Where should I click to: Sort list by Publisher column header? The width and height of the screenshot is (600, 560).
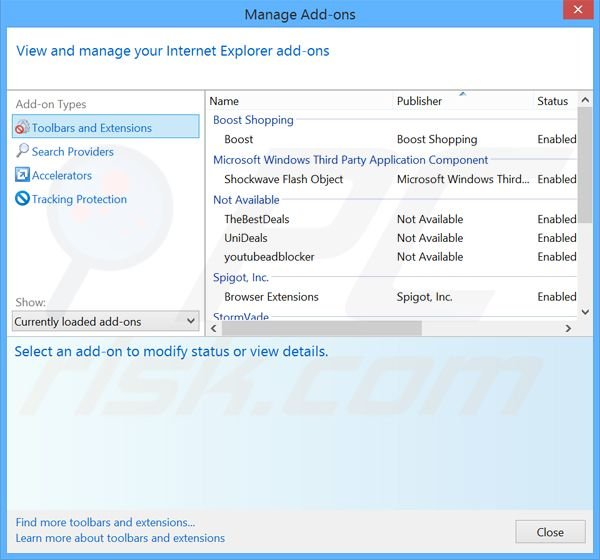[419, 101]
